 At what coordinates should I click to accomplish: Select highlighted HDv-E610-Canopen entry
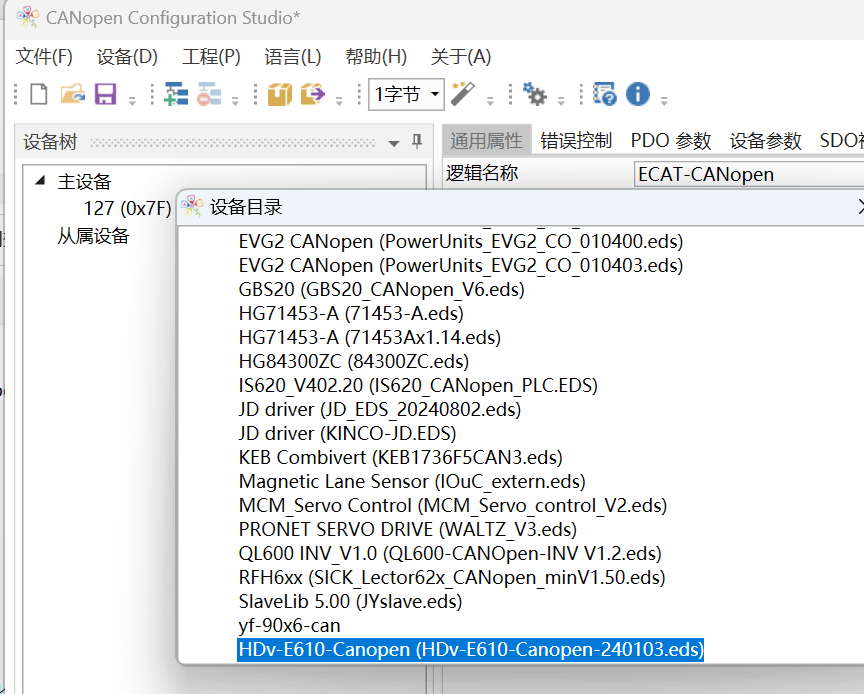(x=471, y=649)
